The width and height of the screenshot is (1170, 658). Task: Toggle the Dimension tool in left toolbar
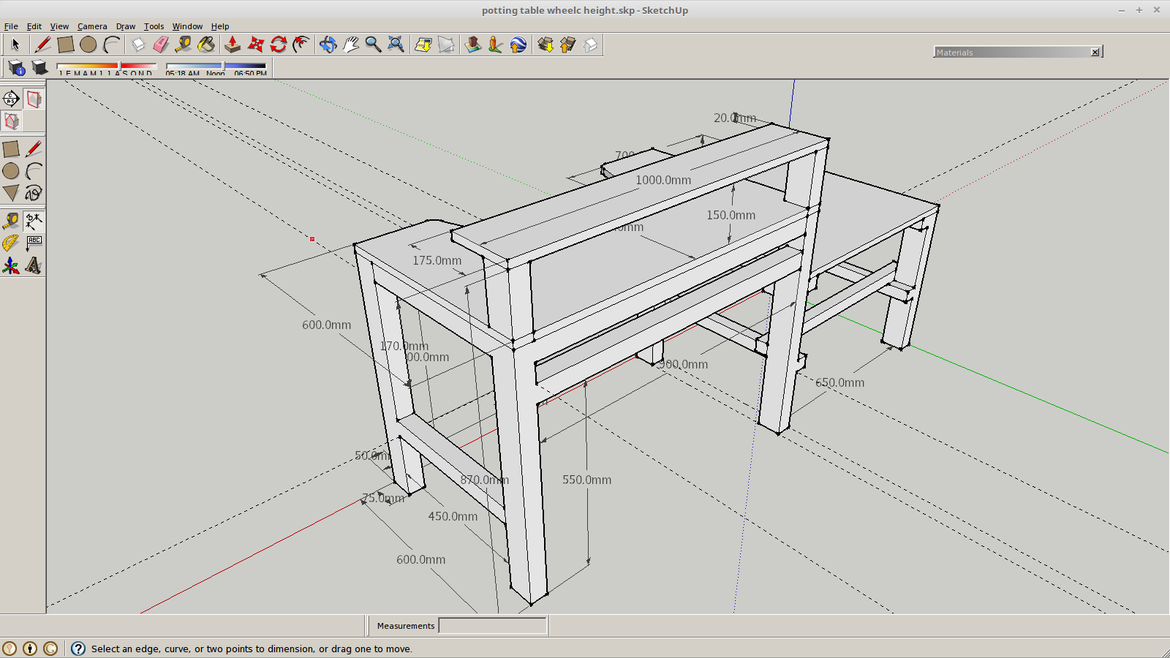tap(34, 221)
